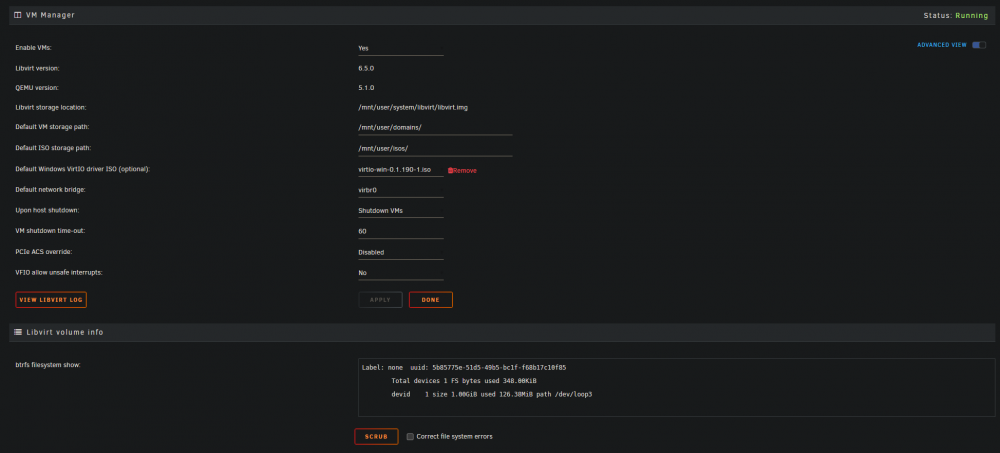Click the Advanced View label text
The width and height of the screenshot is (1000, 453).
point(942,45)
